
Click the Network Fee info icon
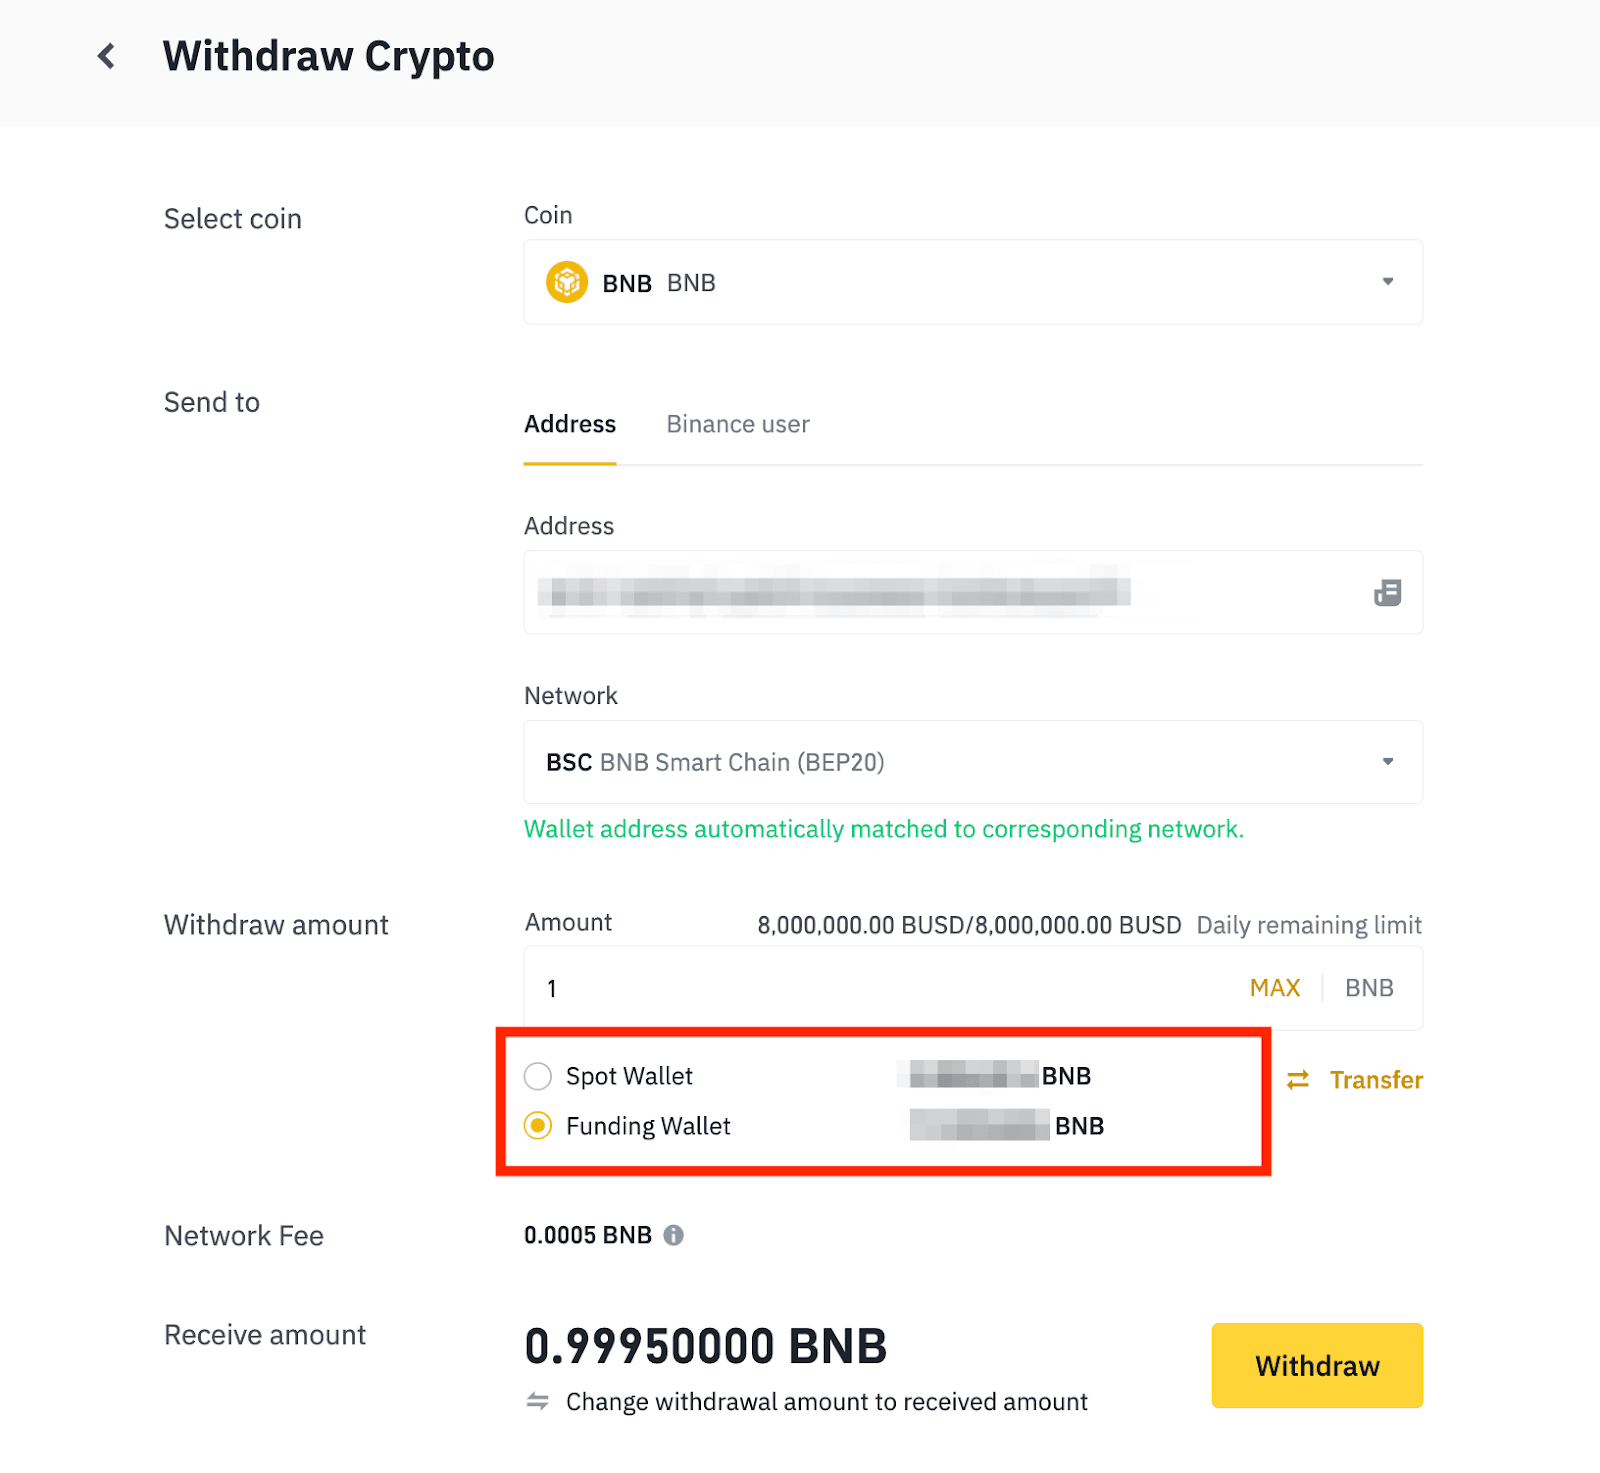674,1236
